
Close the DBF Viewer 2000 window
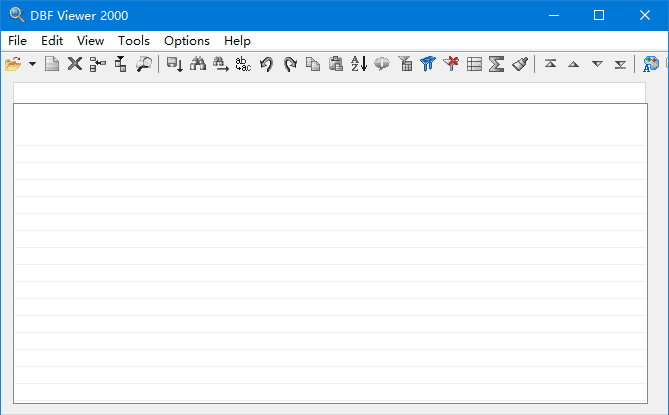645,15
